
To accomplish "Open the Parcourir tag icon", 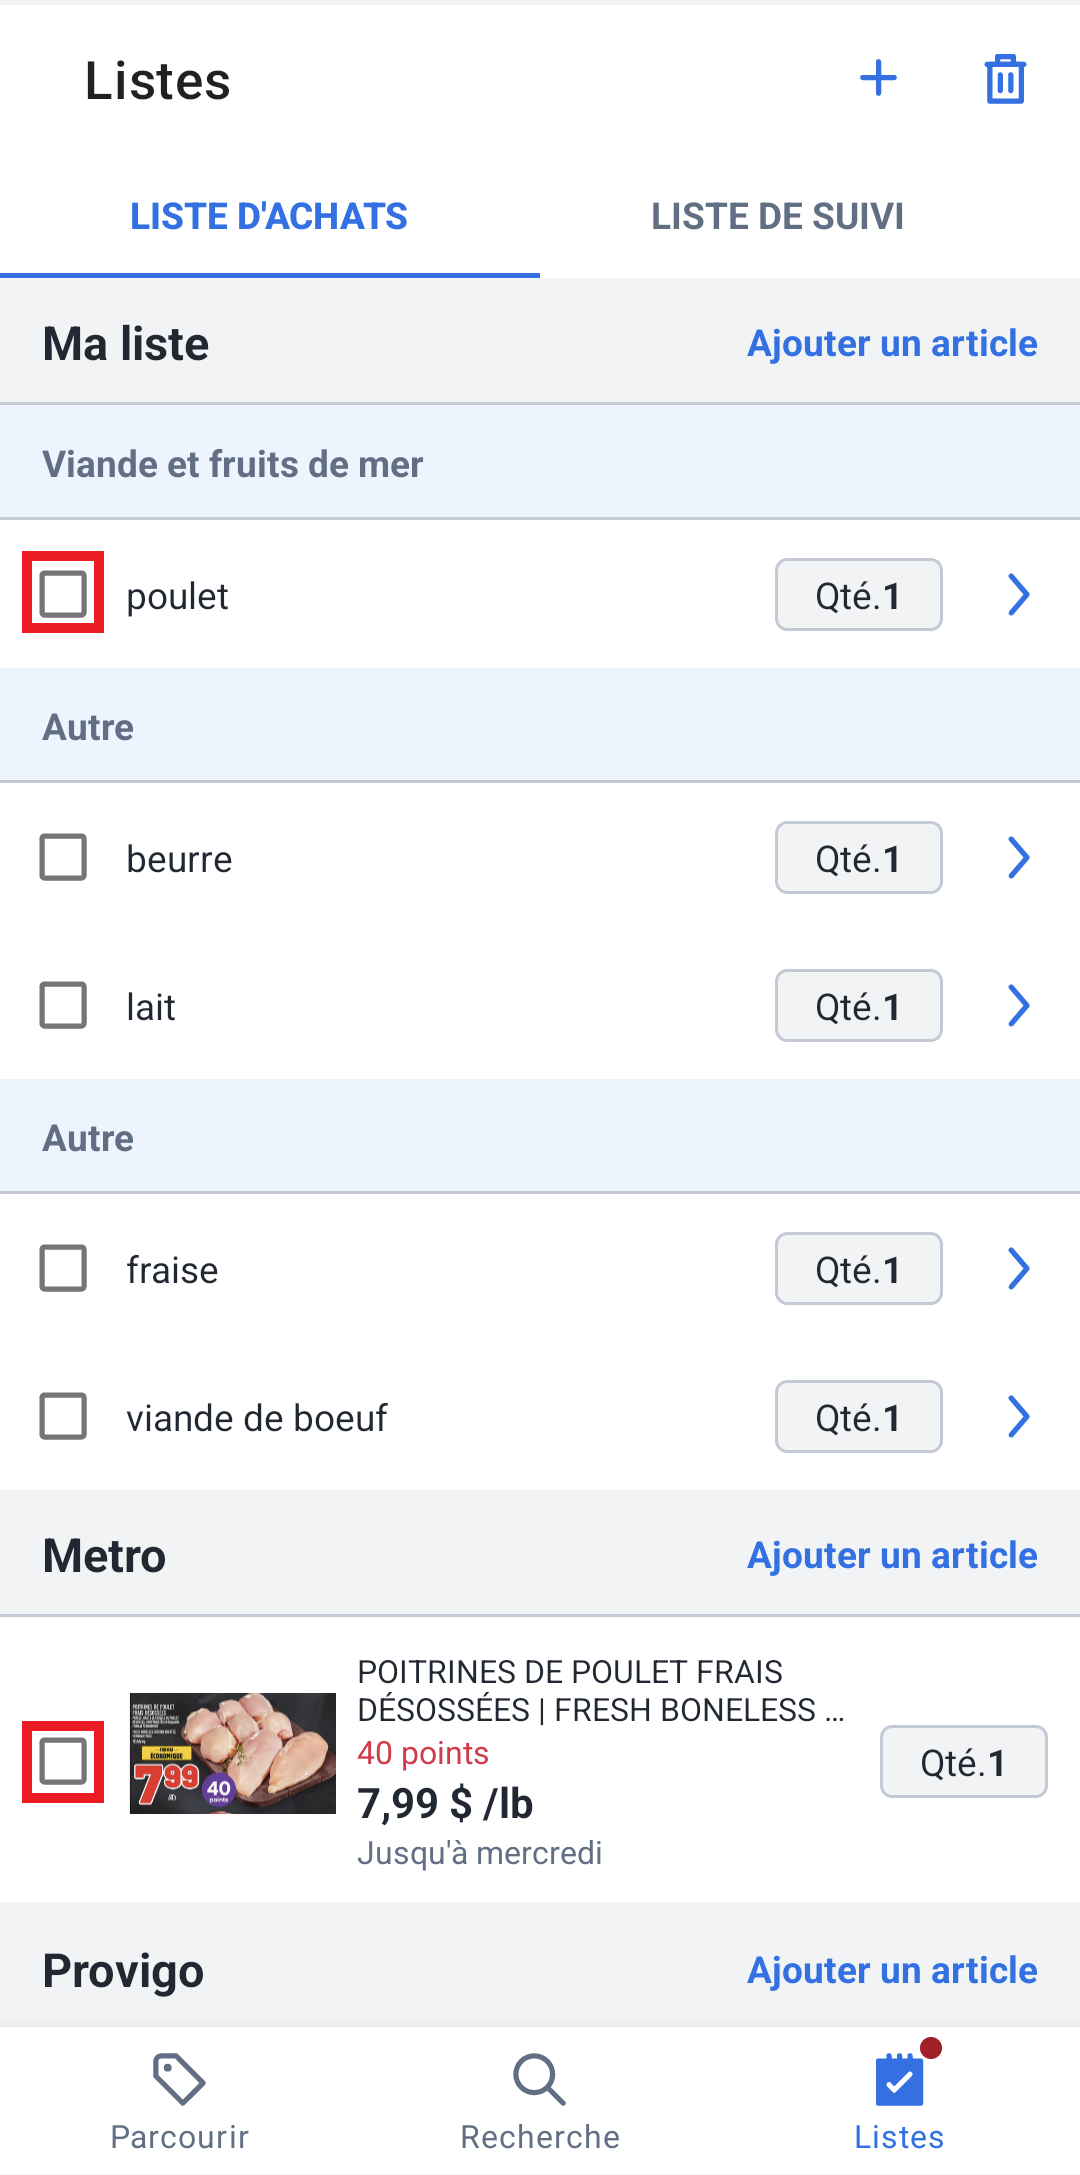I will click(x=179, y=2079).
